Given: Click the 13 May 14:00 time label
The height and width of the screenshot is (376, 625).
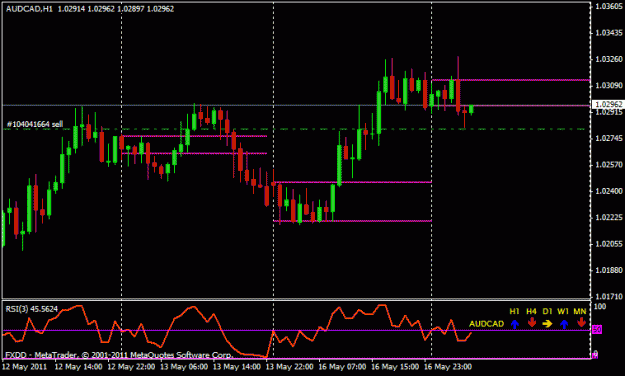Looking at the screenshot, I should (237, 366).
